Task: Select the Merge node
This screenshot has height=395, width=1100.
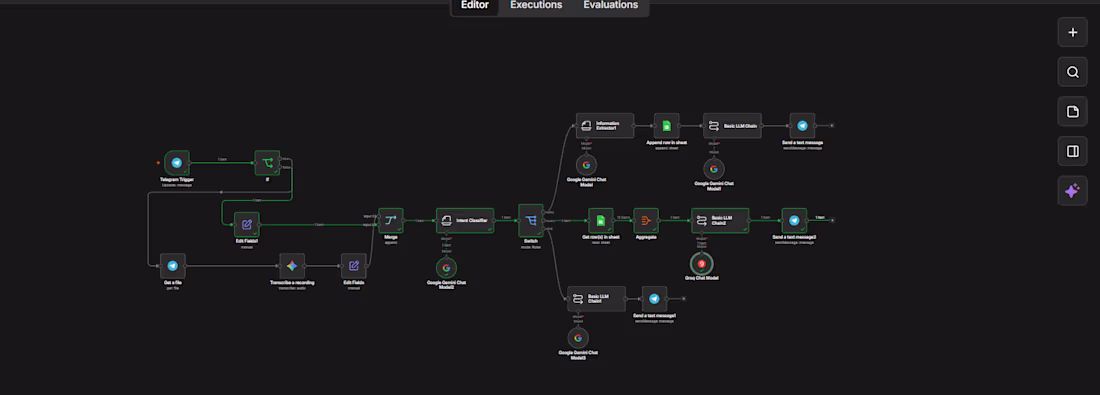Action: 391,220
